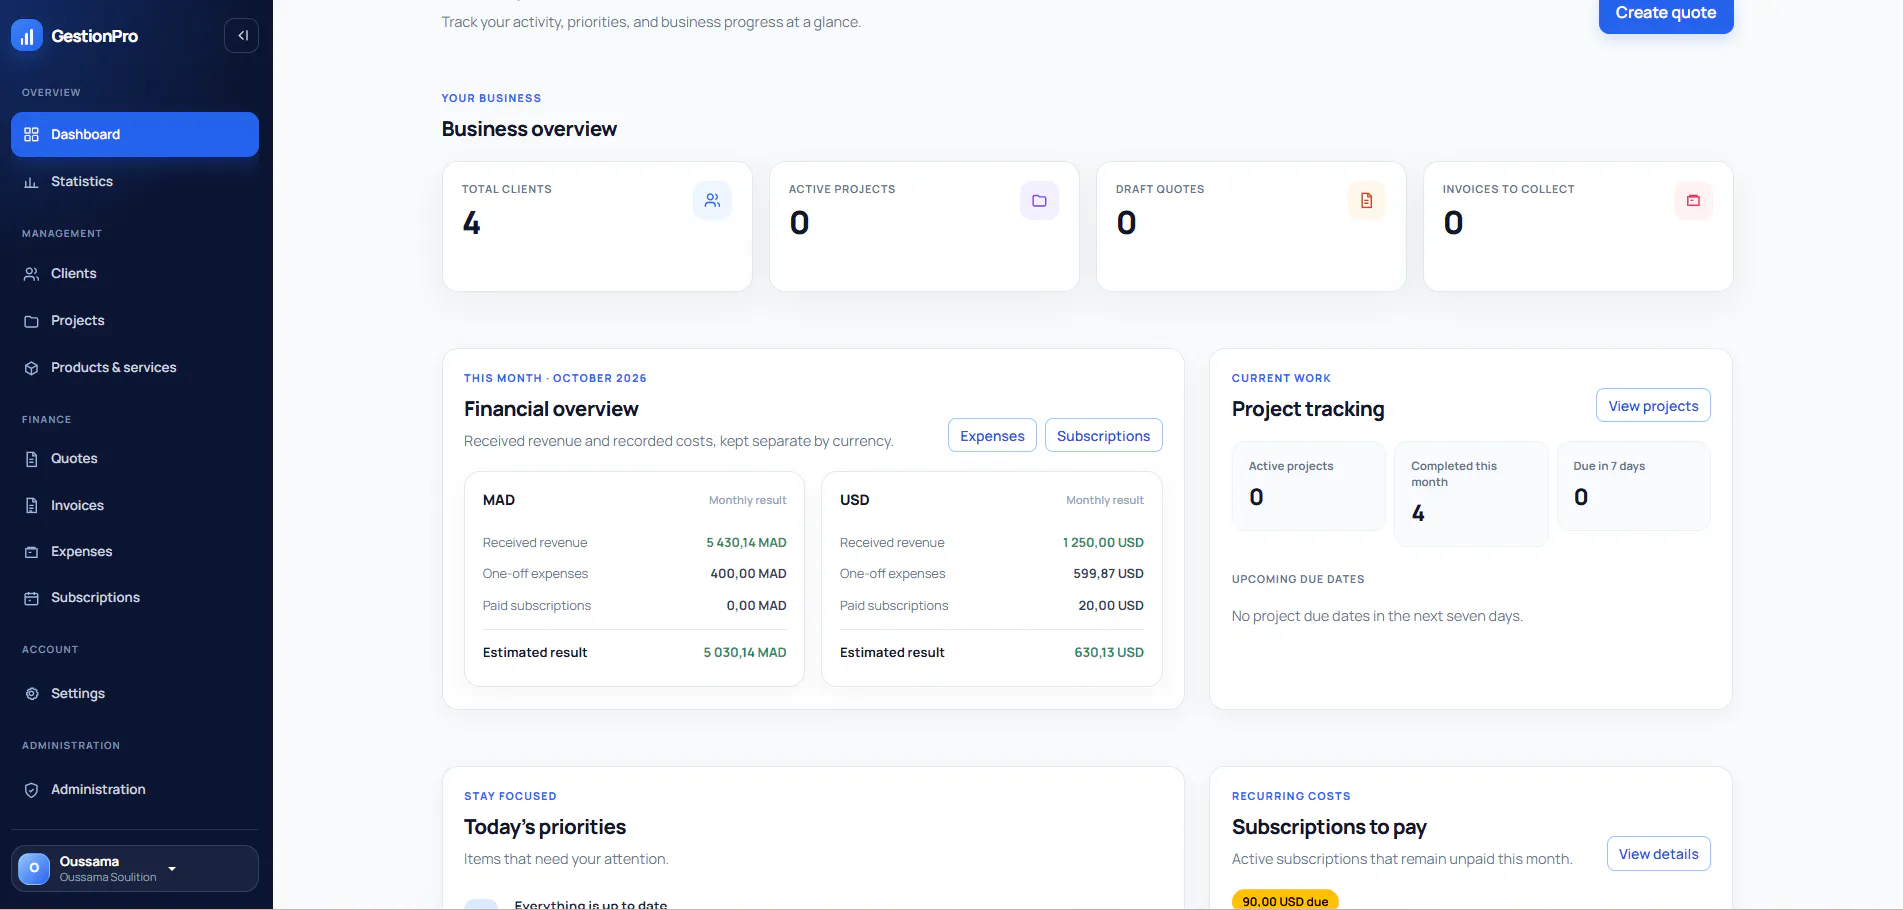Click the Settings gear icon in sidebar

pyautogui.click(x=31, y=694)
